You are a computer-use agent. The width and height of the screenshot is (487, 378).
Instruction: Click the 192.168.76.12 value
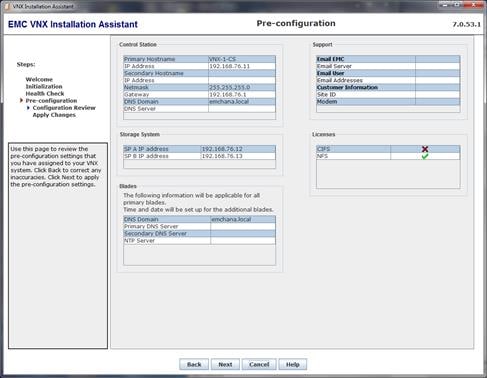tap(222, 149)
